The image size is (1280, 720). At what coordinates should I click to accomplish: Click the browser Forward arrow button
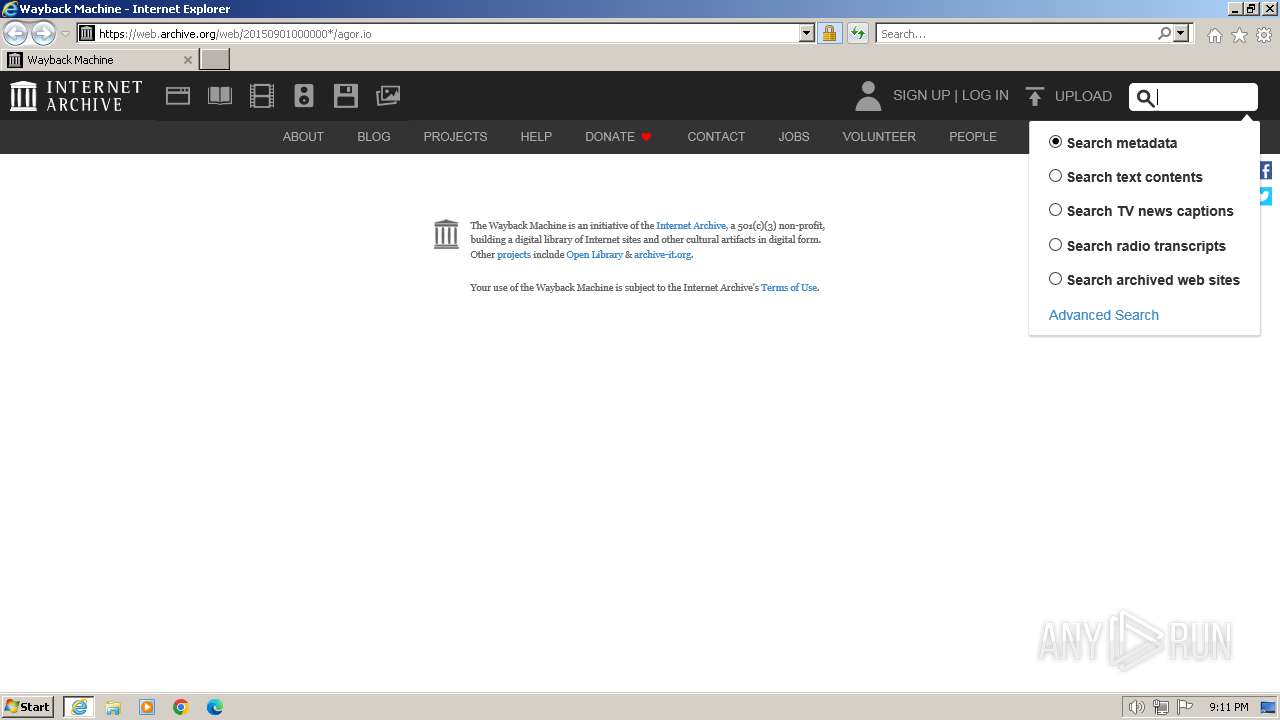click(43, 33)
